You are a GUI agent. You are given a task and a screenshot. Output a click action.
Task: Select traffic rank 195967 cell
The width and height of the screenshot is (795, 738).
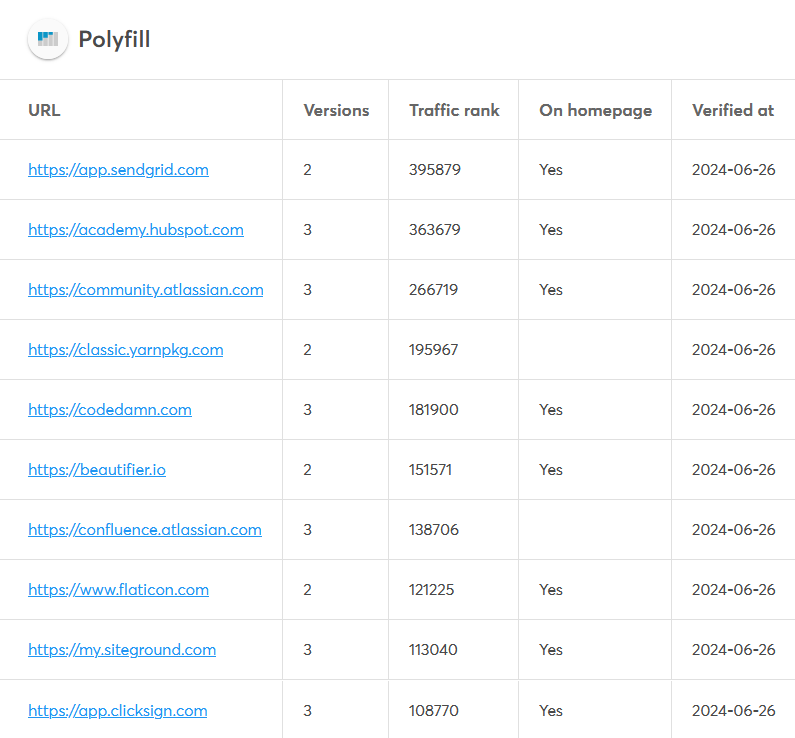[433, 350]
